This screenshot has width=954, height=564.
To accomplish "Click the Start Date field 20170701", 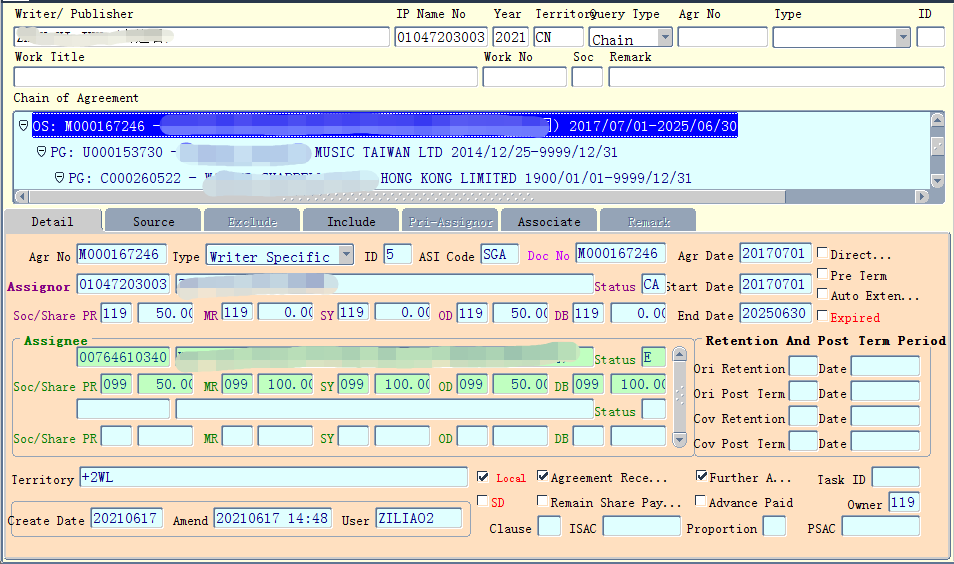I will click(775, 284).
